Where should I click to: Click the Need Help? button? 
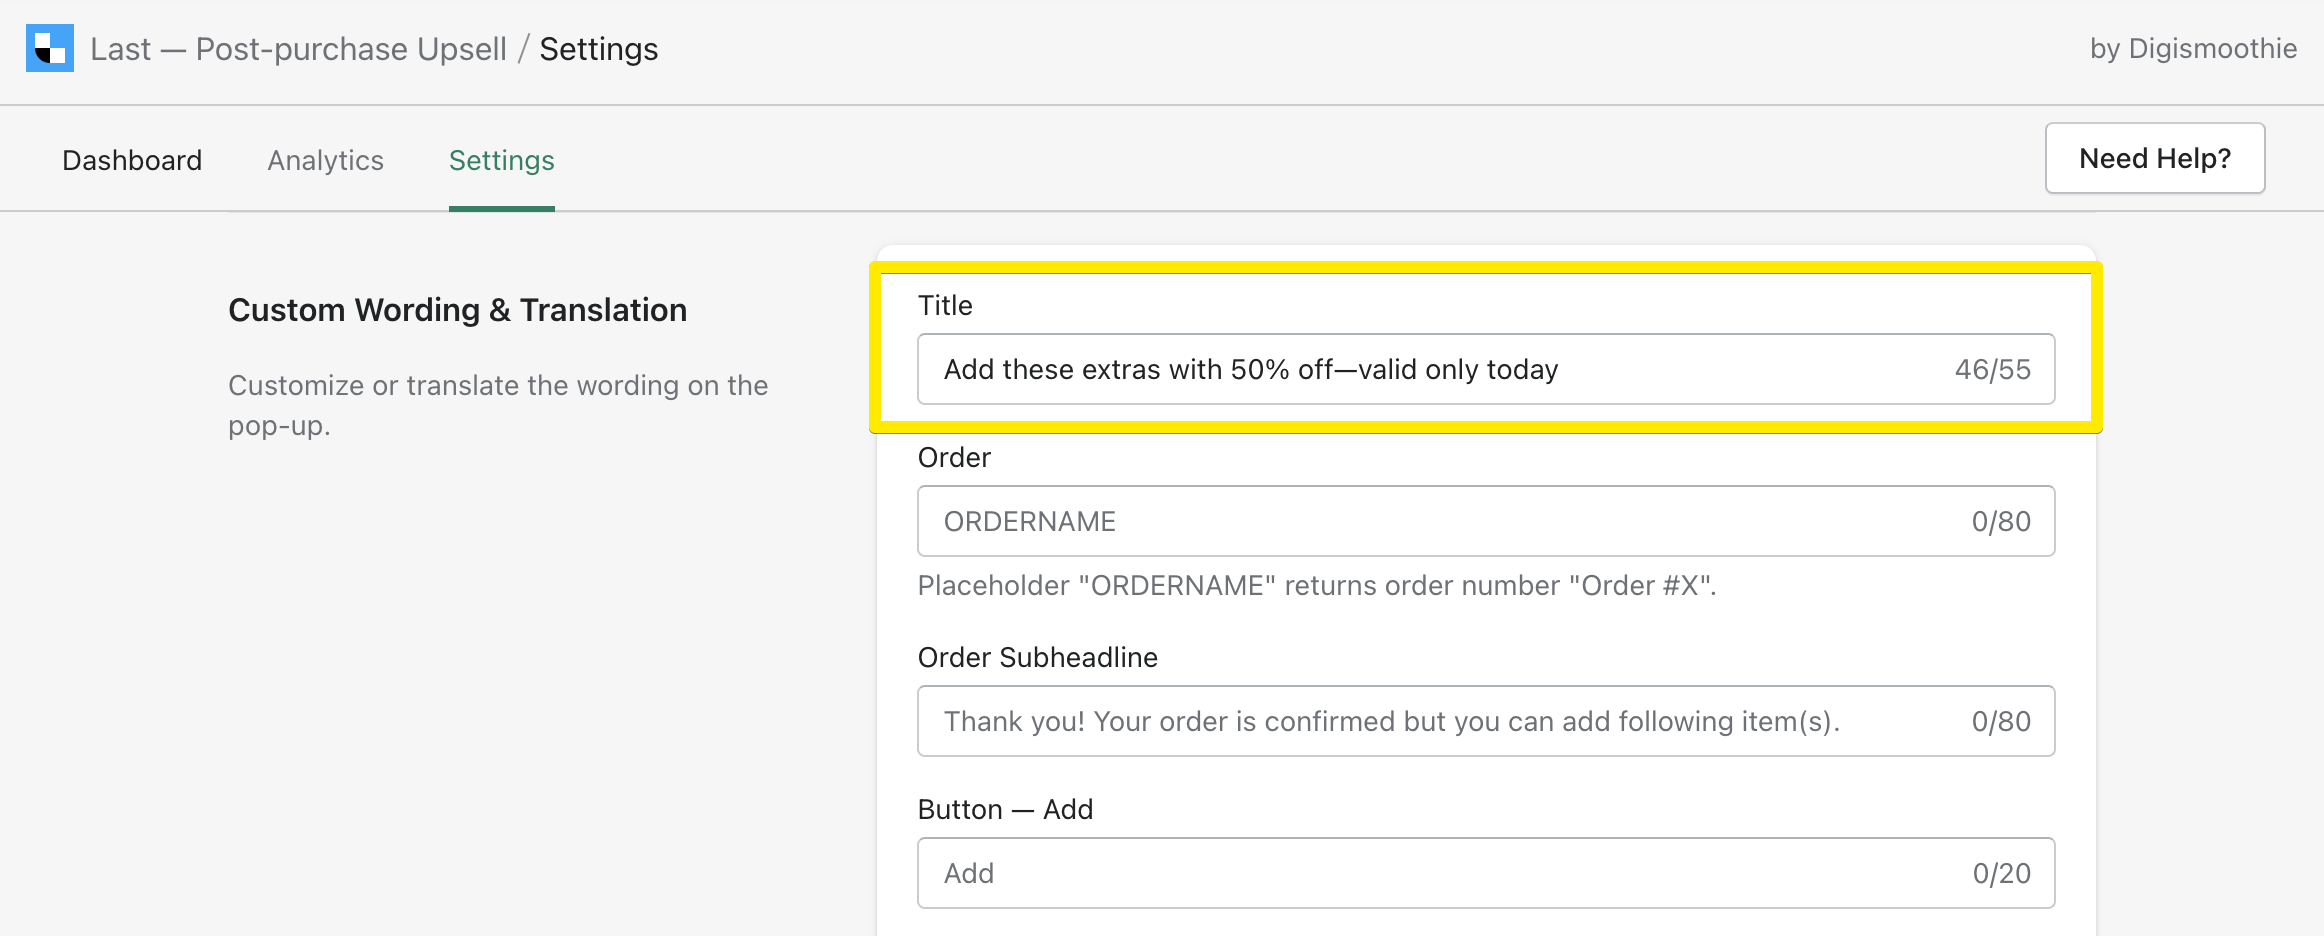(2154, 157)
